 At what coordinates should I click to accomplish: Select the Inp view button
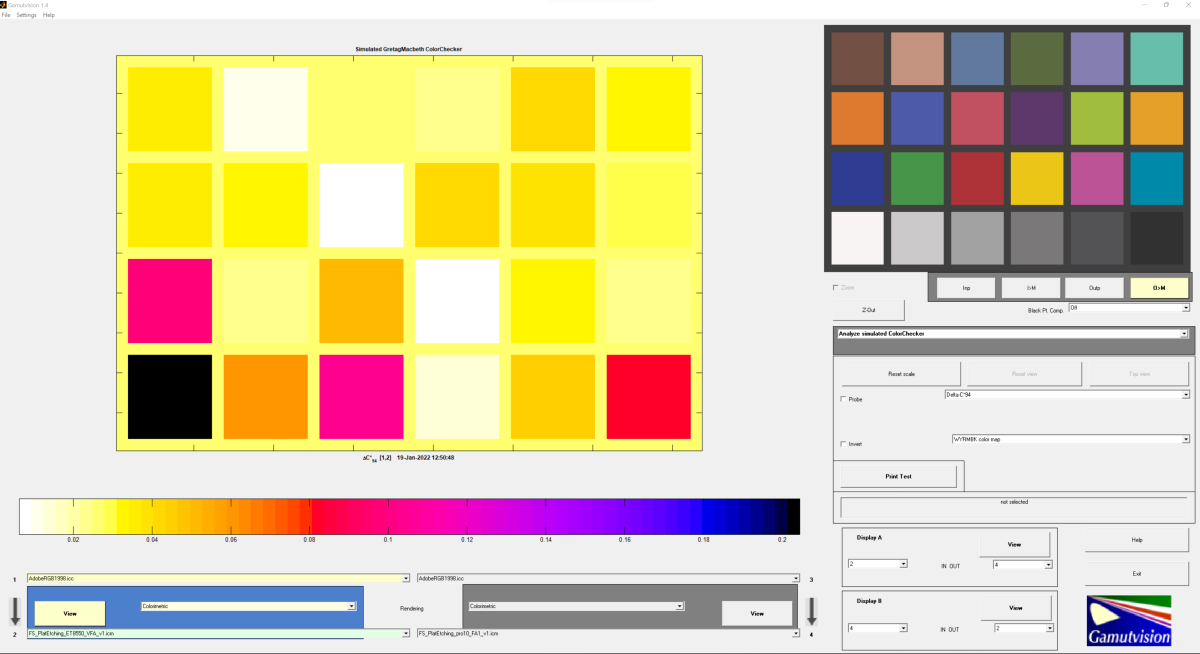966,288
